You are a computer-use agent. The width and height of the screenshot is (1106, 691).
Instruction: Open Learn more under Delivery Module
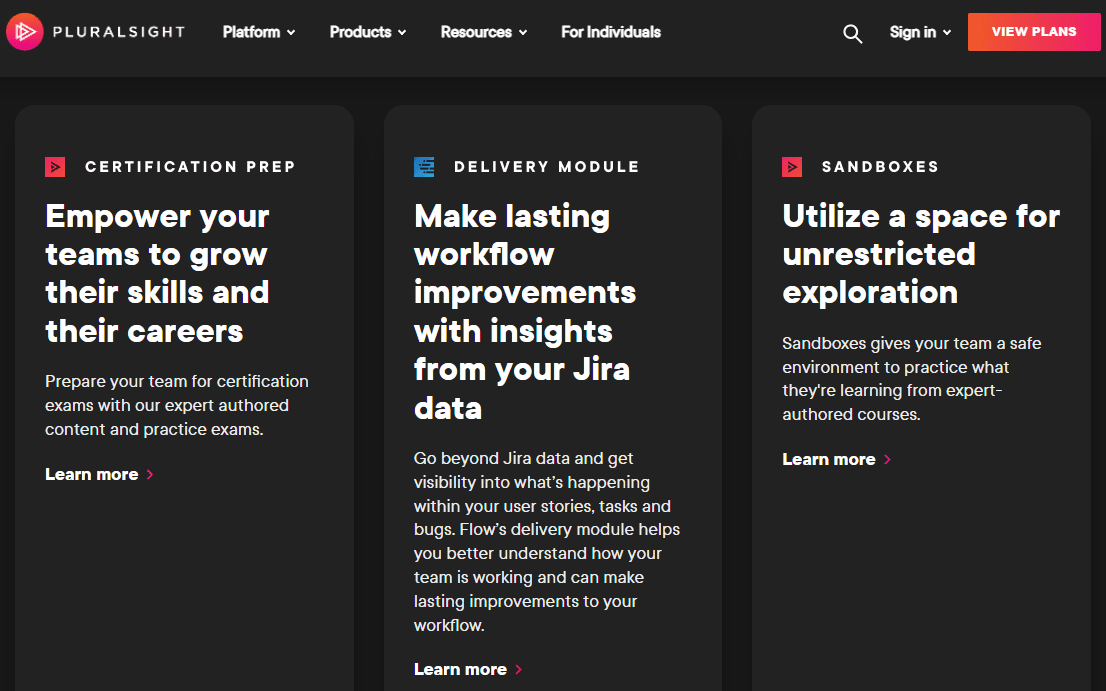coord(460,670)
